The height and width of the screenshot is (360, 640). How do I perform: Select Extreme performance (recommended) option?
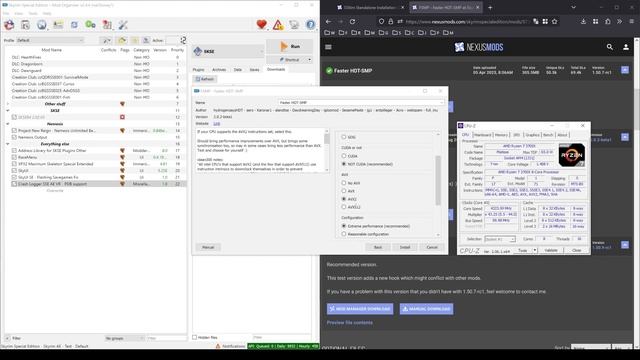coord(344,226)
